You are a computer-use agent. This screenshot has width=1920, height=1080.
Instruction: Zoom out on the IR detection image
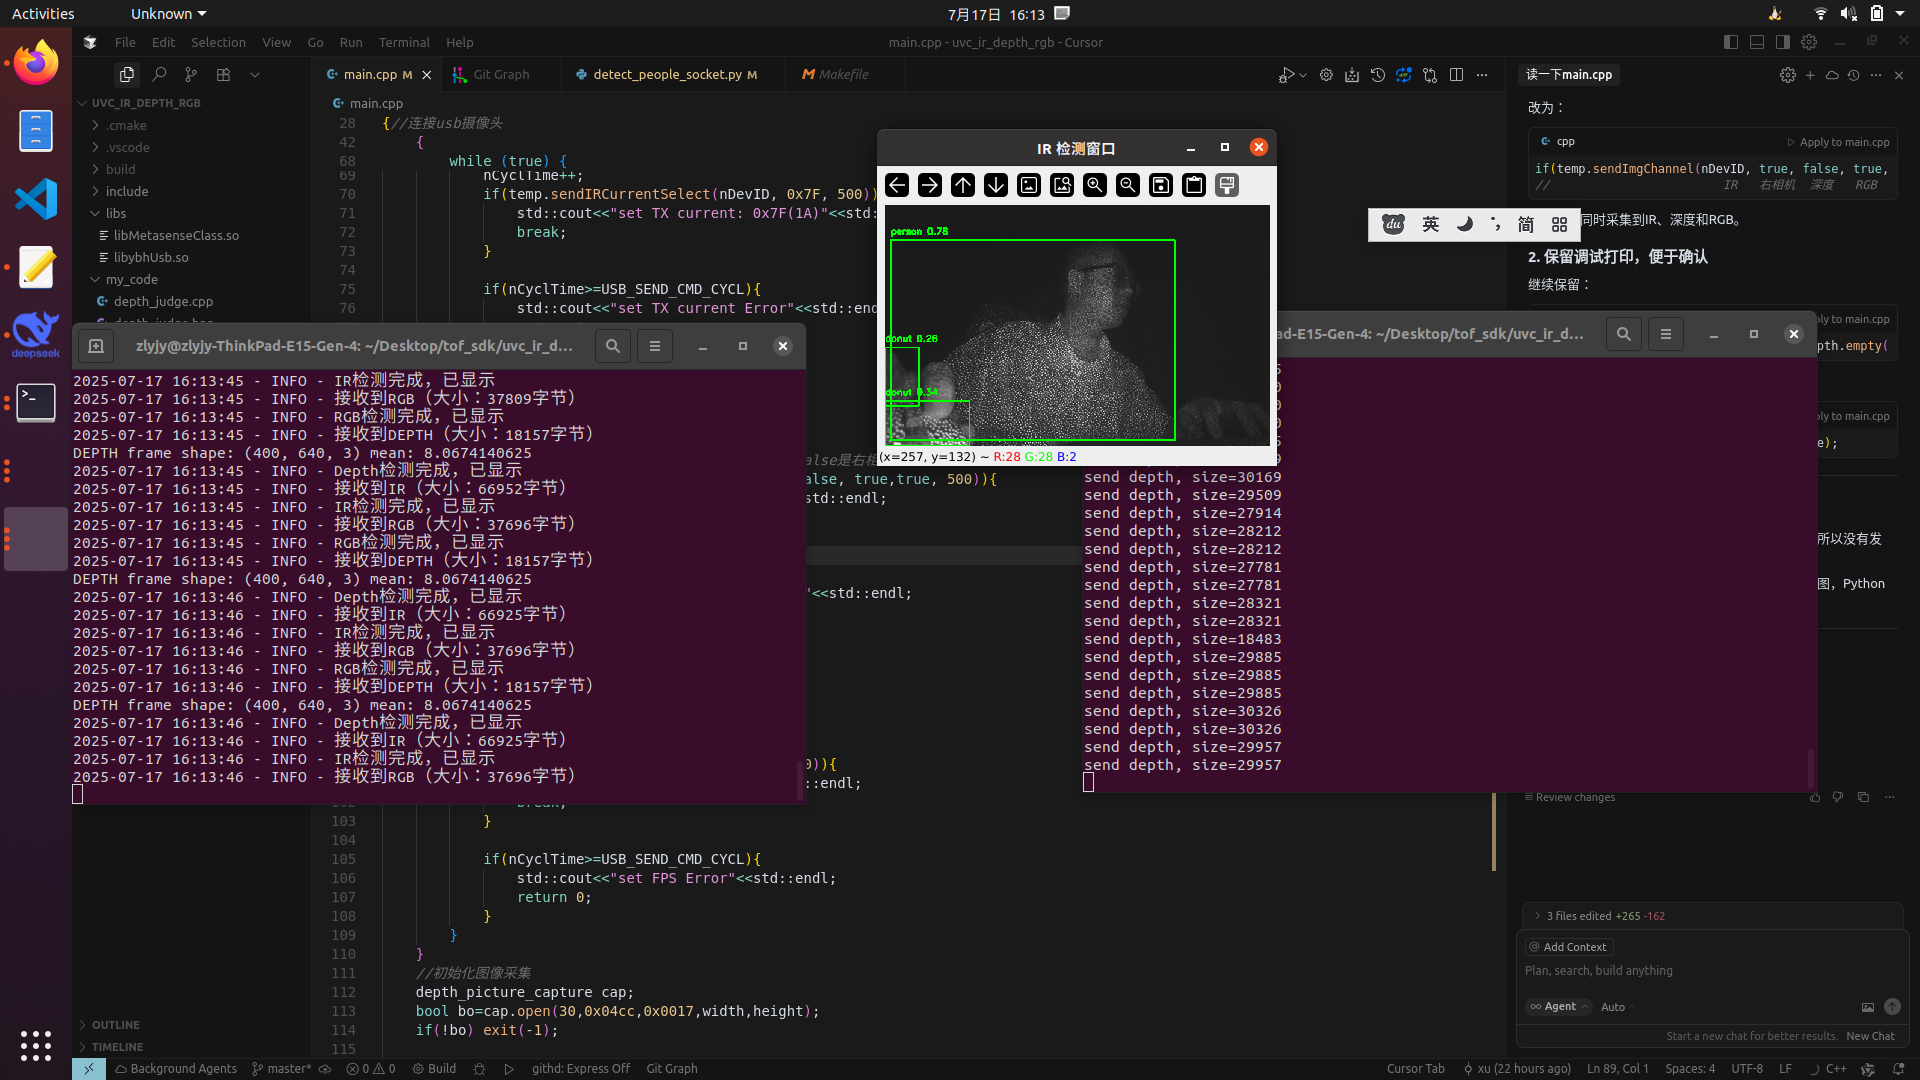1128,185
